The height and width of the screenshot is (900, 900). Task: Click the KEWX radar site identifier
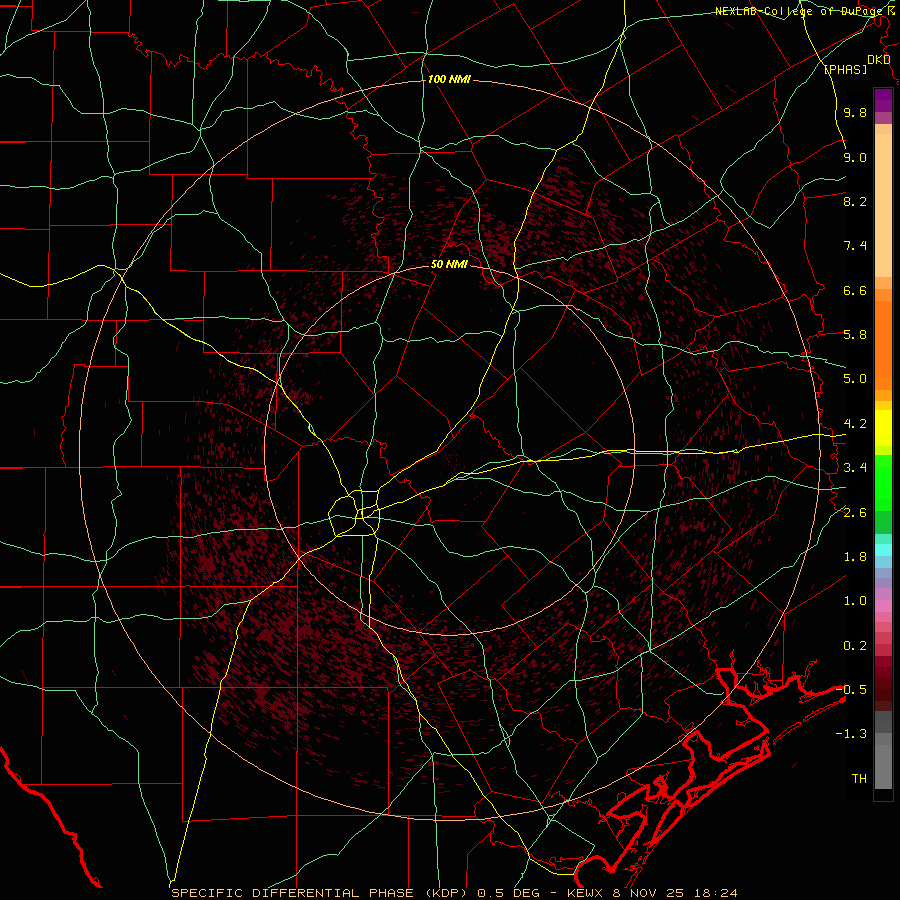[x=583, y=893]
